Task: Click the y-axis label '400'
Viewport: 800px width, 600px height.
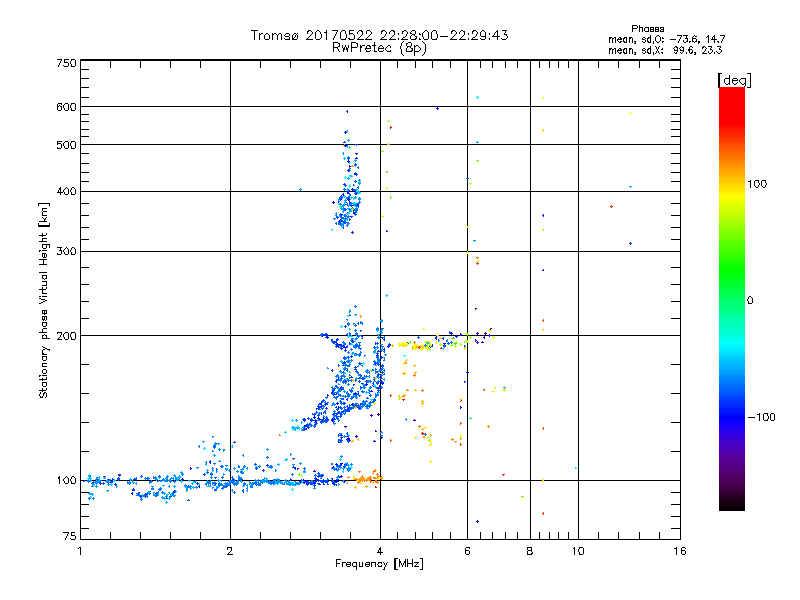Action: coord(66,192)
